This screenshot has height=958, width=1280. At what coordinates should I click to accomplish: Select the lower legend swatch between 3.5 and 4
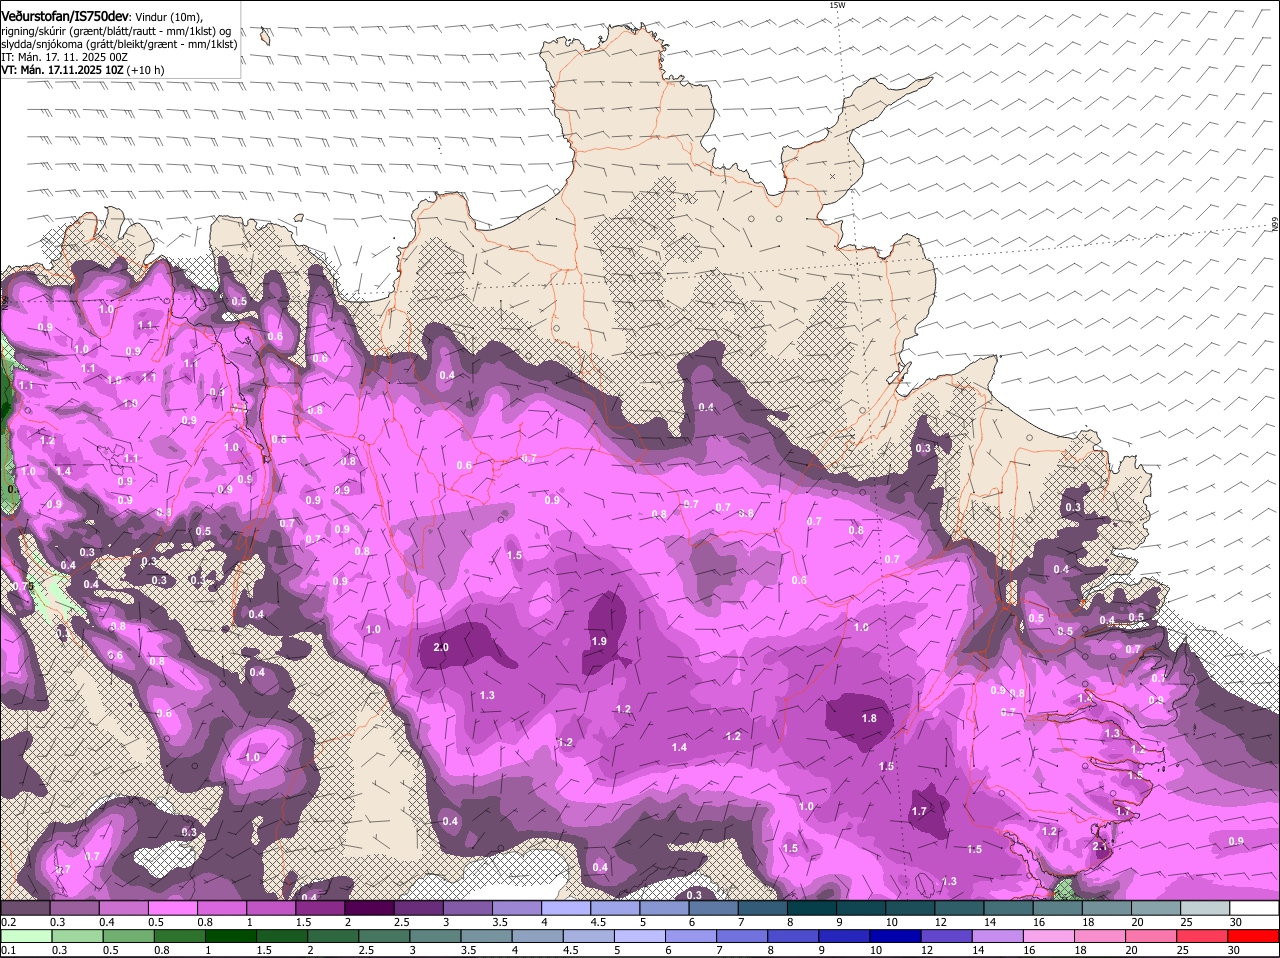pos(486,936)
